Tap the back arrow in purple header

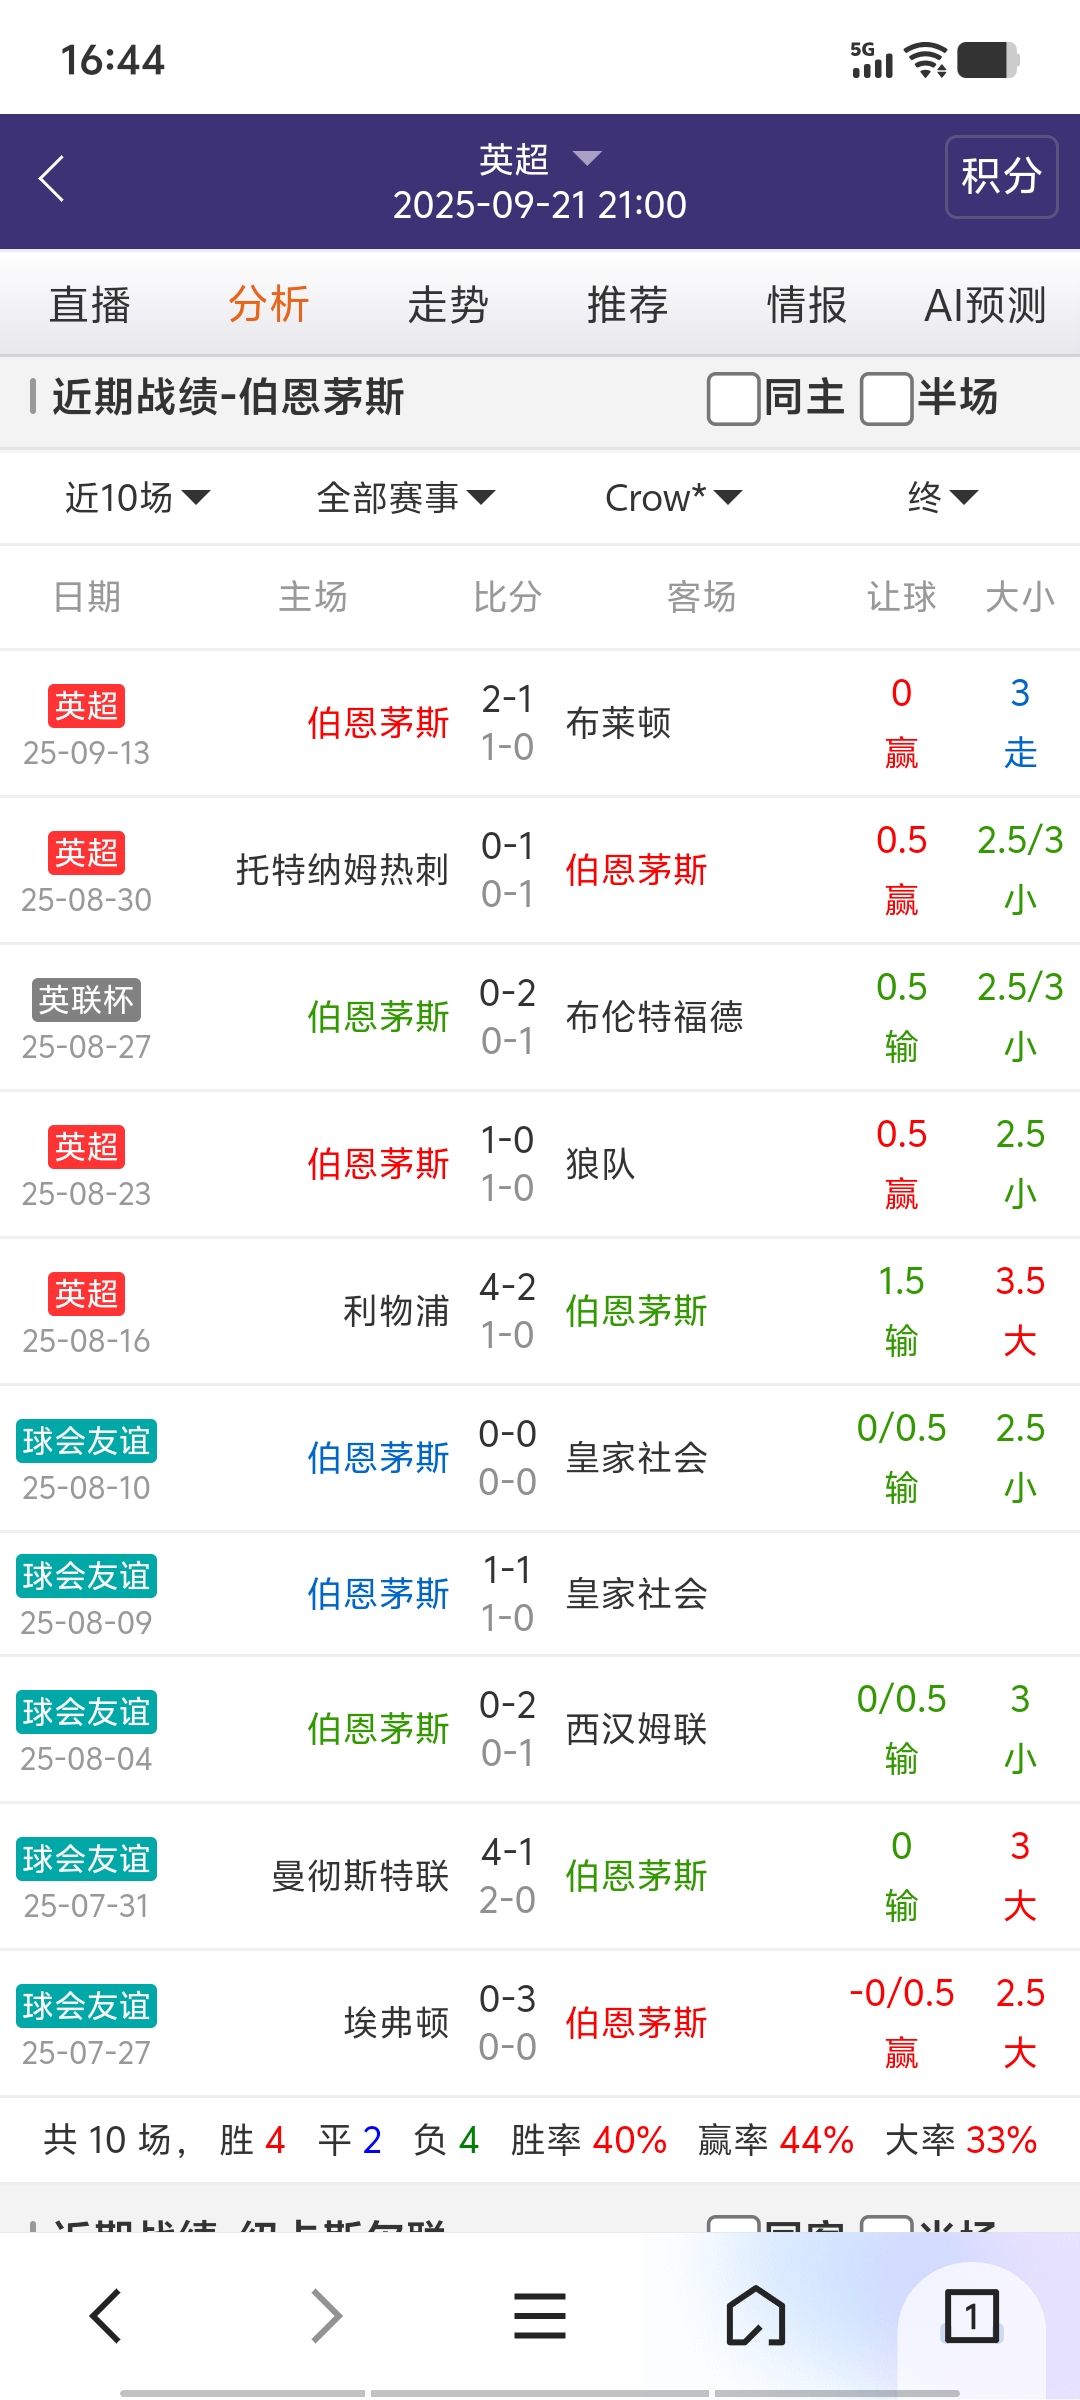click(52, 180)
